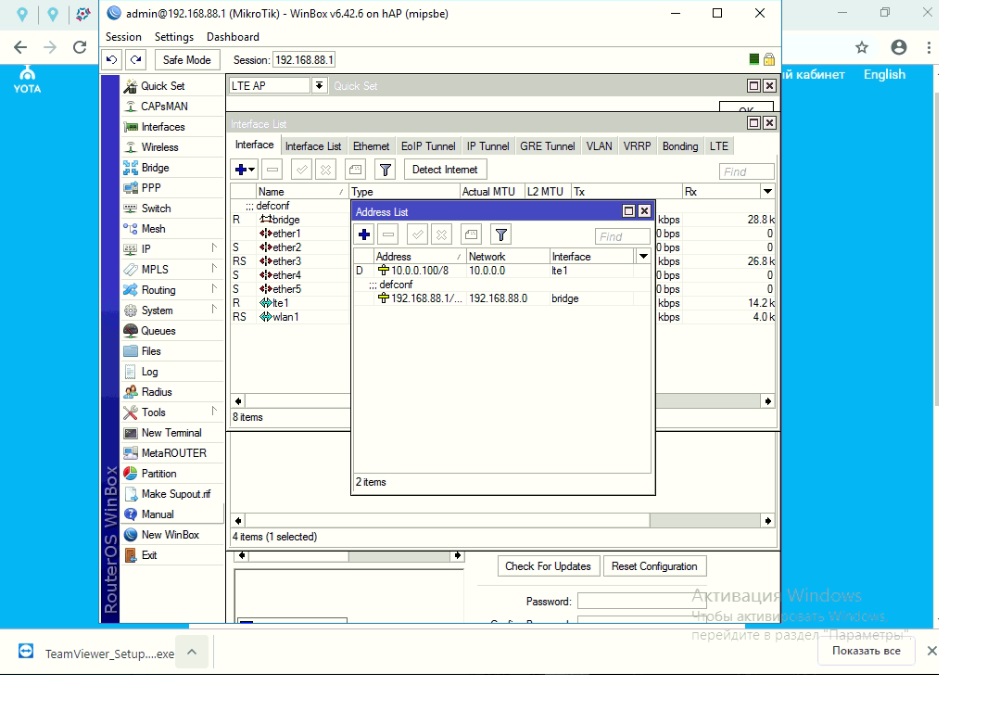Click Check For Updates button
Image resolution: width=1000 pixels, height=701 pixels.
548,566
